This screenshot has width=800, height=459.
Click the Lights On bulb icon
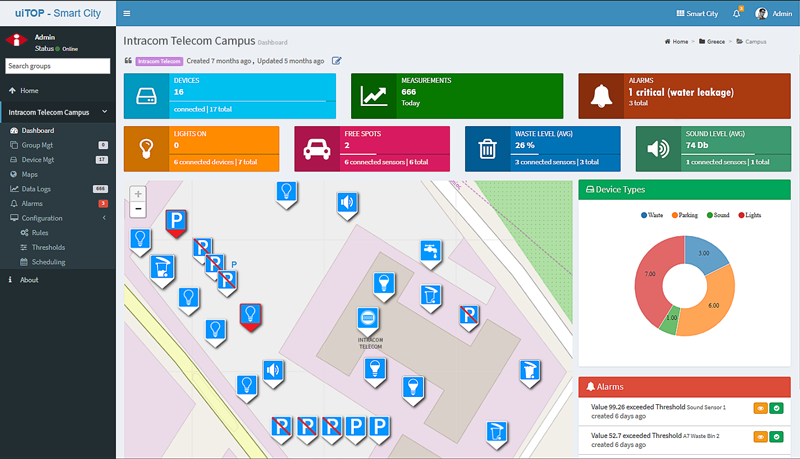coord(146,149)
